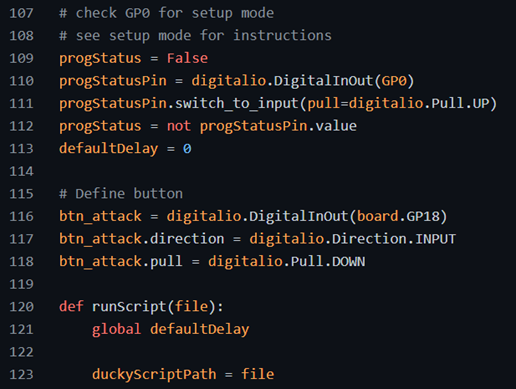
Task: Click 'DigitalInOut' on line 110
Action: pos(323,81)
